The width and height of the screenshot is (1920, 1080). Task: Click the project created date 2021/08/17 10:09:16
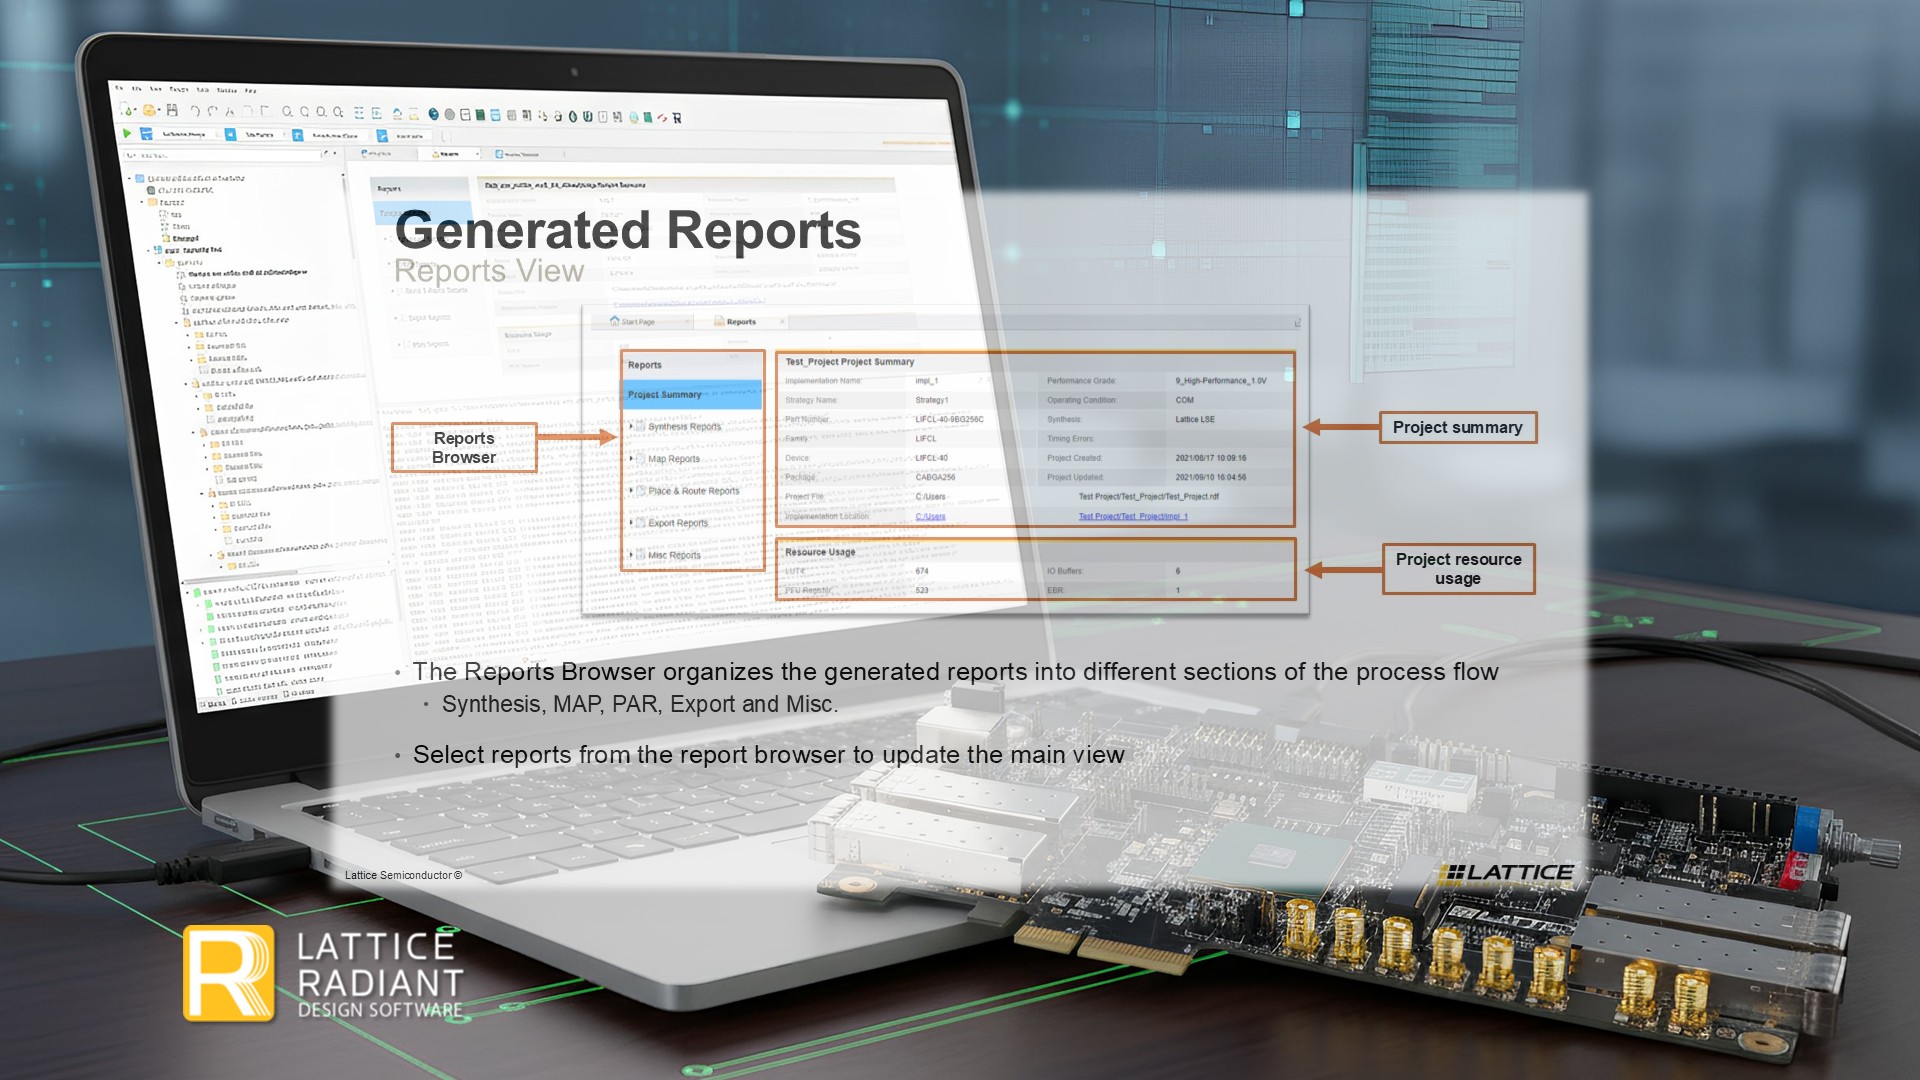[x=1211, y=458]
